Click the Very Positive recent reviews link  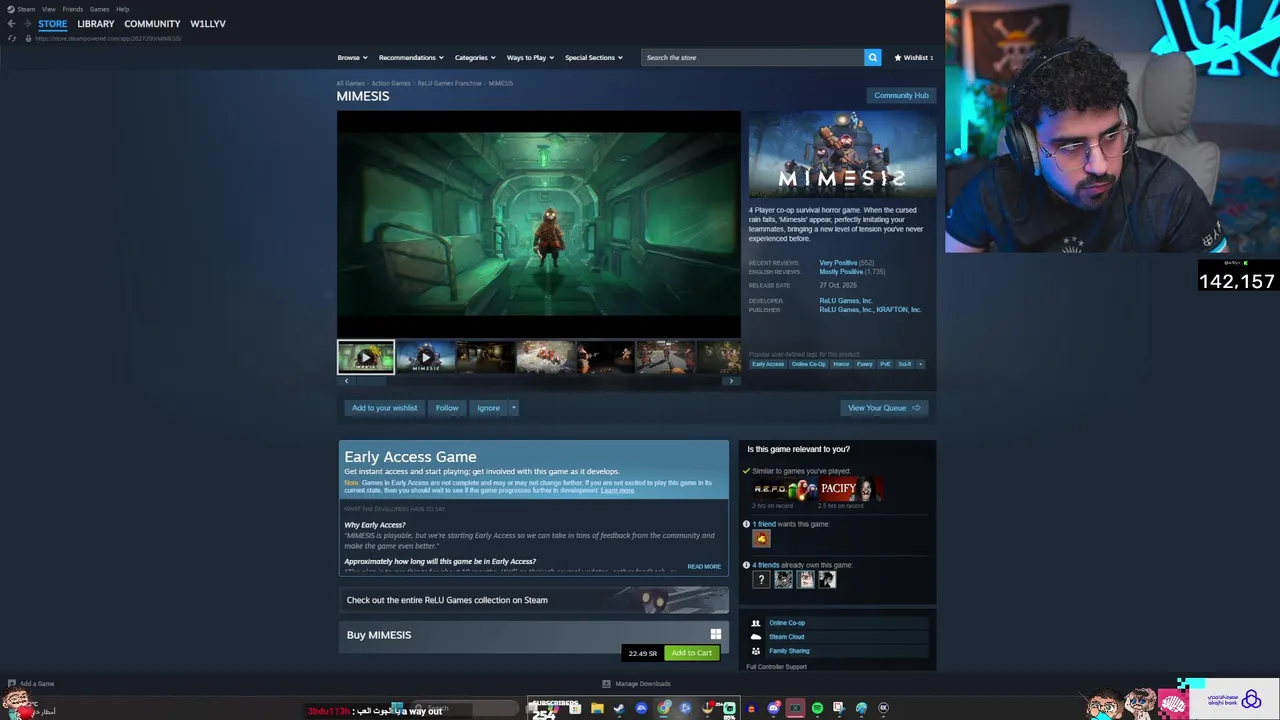tap(838, 263)
